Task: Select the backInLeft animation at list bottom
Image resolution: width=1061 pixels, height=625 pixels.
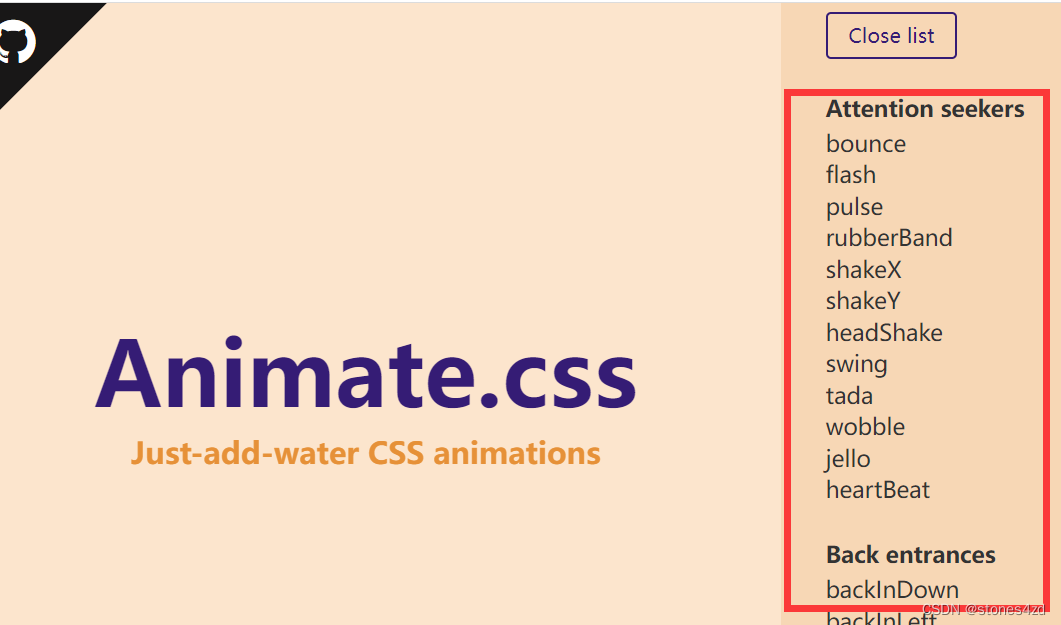Action: click(x=880, y=620)
